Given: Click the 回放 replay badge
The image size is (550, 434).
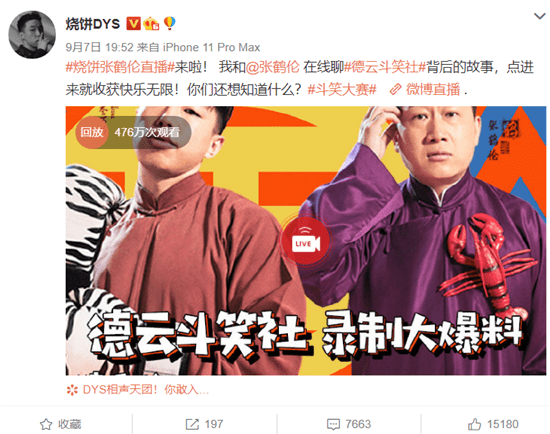Looking at the screenshot, I should [x=92, y=132].
